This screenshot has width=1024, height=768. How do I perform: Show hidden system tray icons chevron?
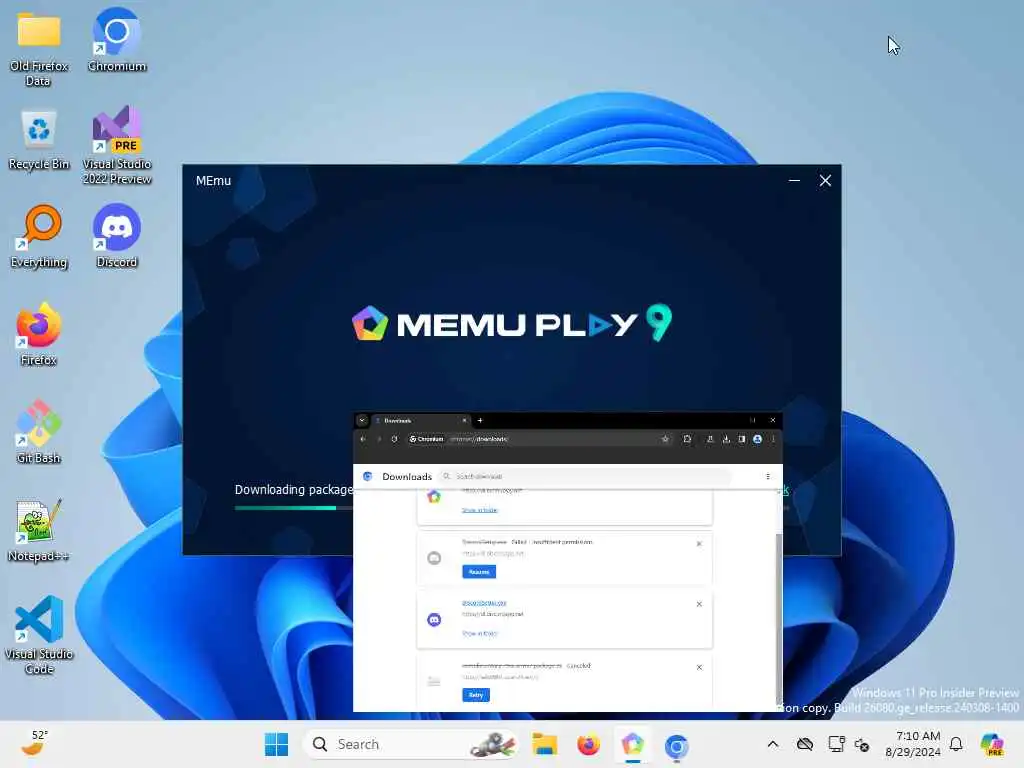click(x=773, y=744)
